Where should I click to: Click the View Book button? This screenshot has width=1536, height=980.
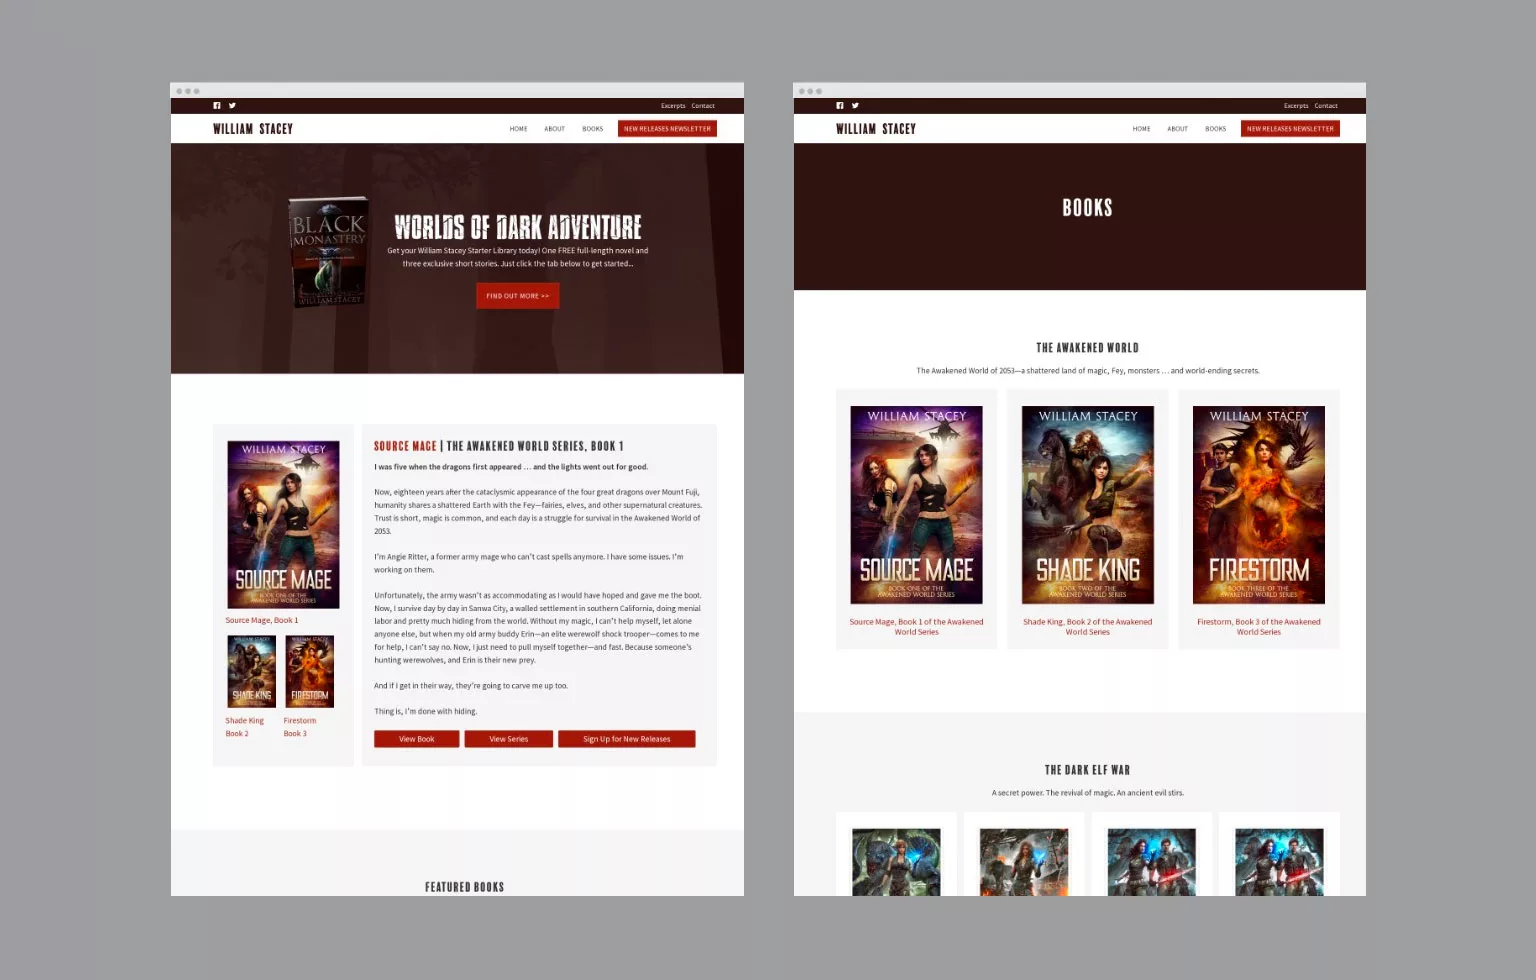point(417,739)
